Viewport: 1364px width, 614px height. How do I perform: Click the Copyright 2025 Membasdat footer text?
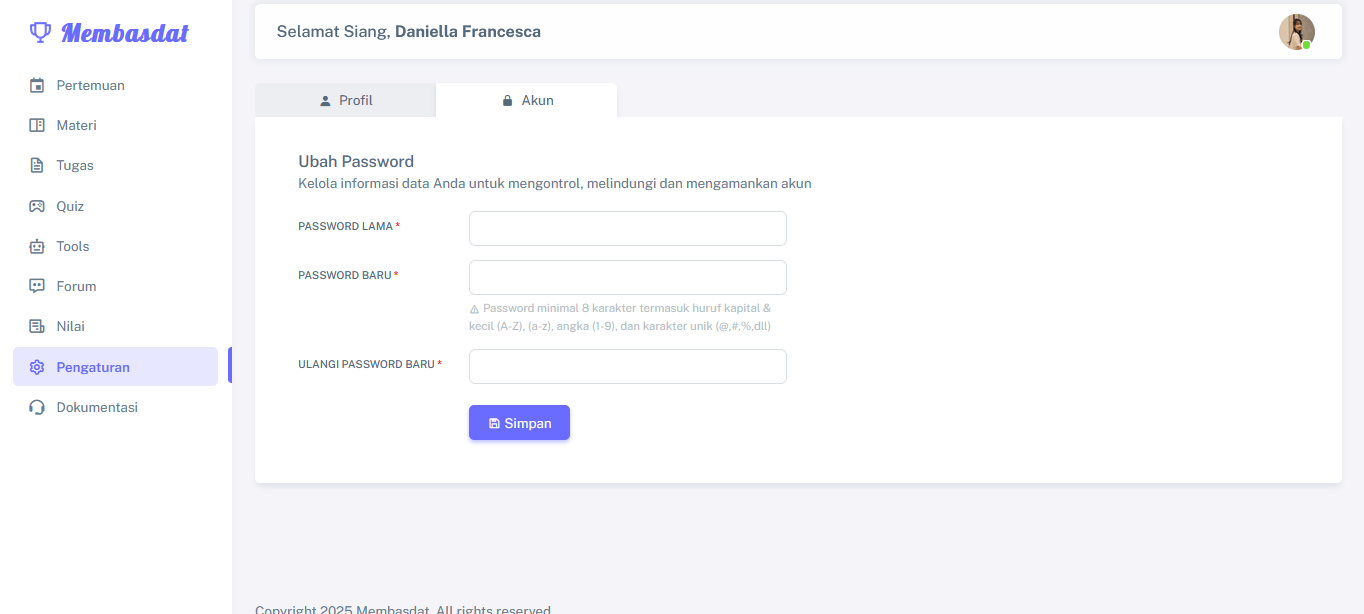[403, 609]
